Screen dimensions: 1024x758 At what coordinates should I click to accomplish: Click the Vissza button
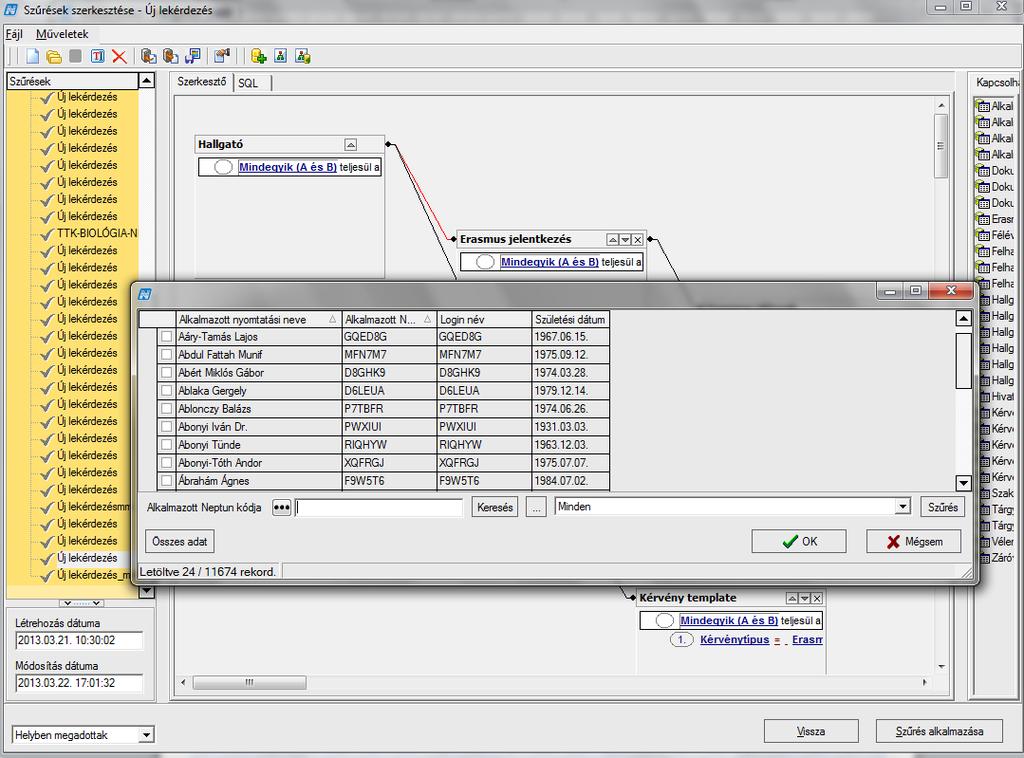pyautogui.click(x=811, y=731)
